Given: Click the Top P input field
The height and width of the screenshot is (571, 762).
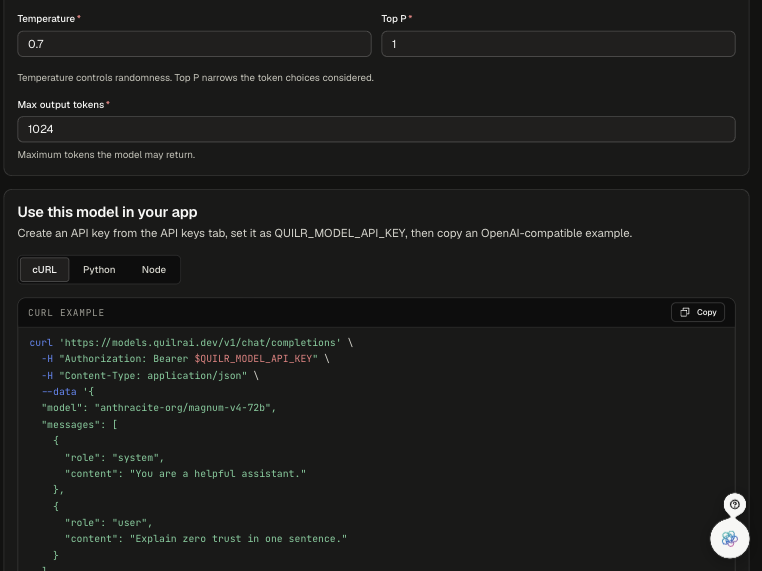Looking at the screenshot, I should 558,44.
